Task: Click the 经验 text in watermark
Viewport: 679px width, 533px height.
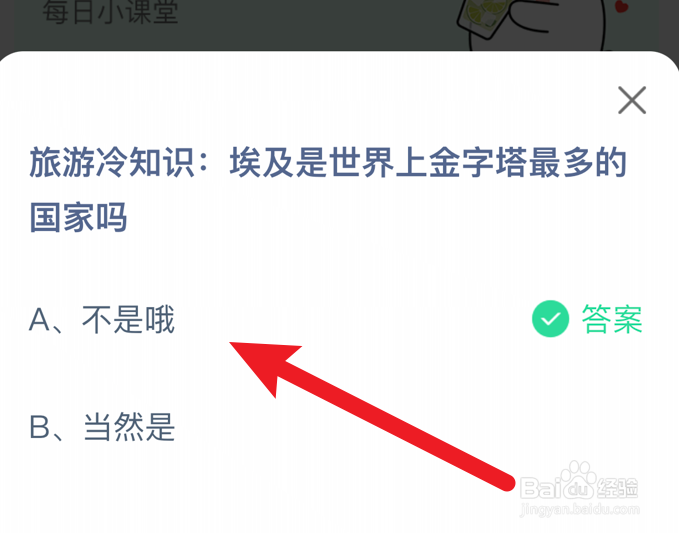Action: pyautogui.click(x=618, y=488)
